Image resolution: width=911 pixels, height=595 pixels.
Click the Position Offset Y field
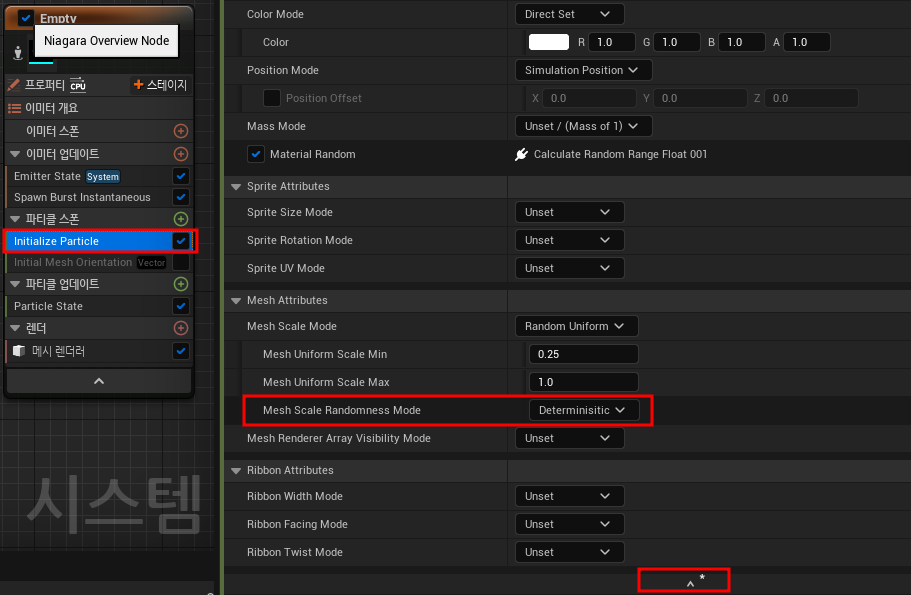(x=700, y=98)
